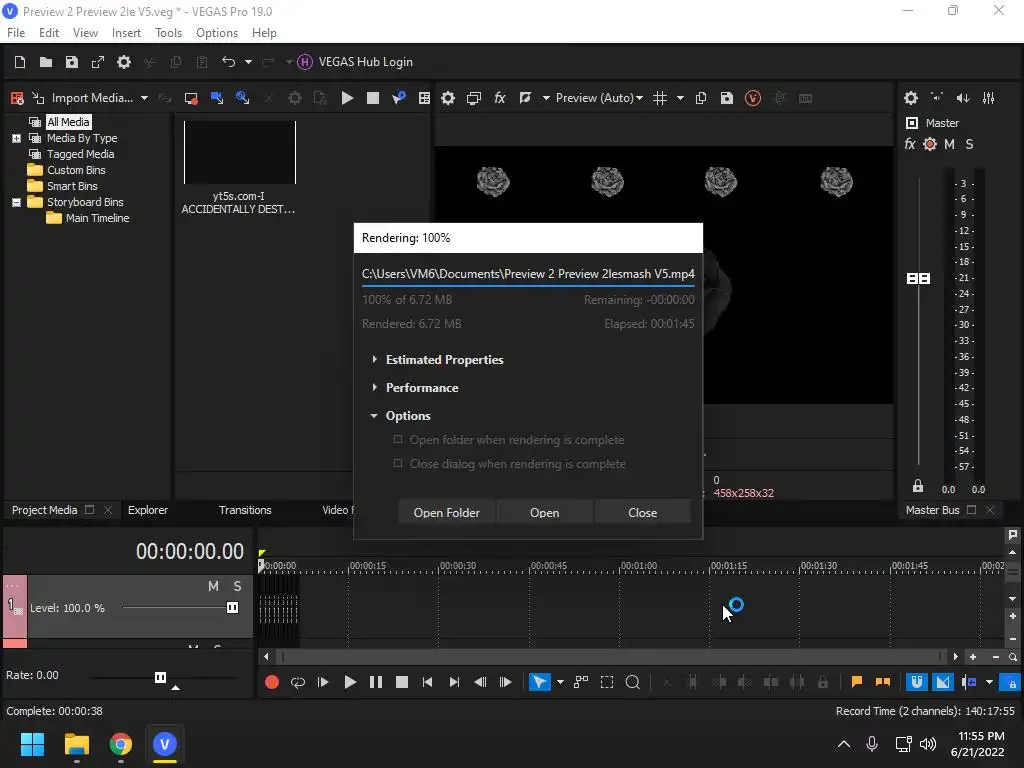Click red circled V icon in preview toolbar
The width and height of the screenshot is (1024, 768).
coord(752,98)
